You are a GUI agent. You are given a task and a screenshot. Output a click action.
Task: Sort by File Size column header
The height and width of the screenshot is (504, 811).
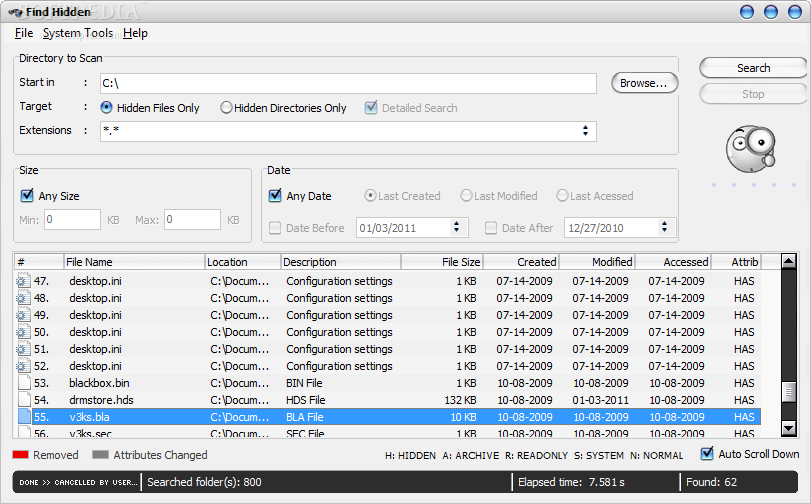point(442,262)
